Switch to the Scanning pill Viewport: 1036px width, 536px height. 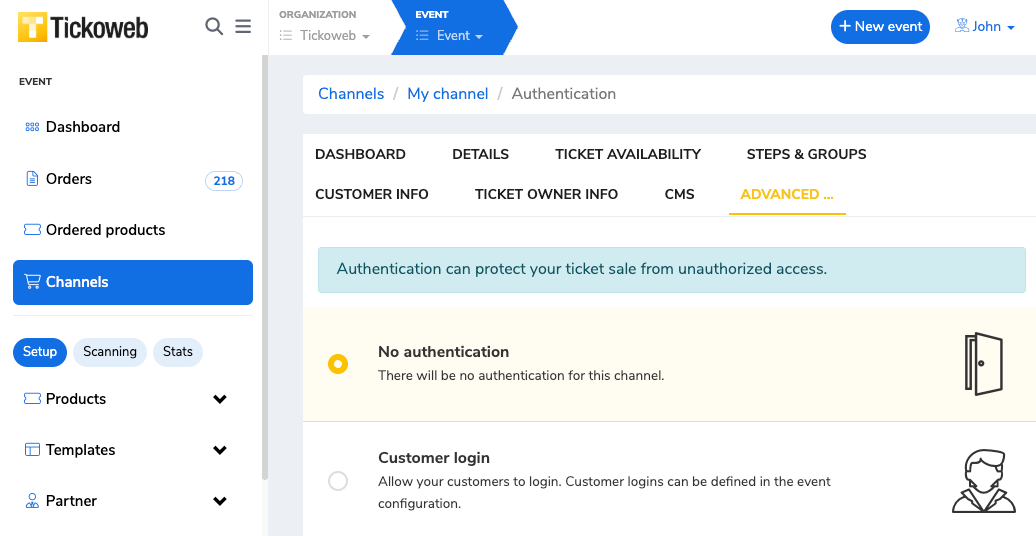pos(110,352)
